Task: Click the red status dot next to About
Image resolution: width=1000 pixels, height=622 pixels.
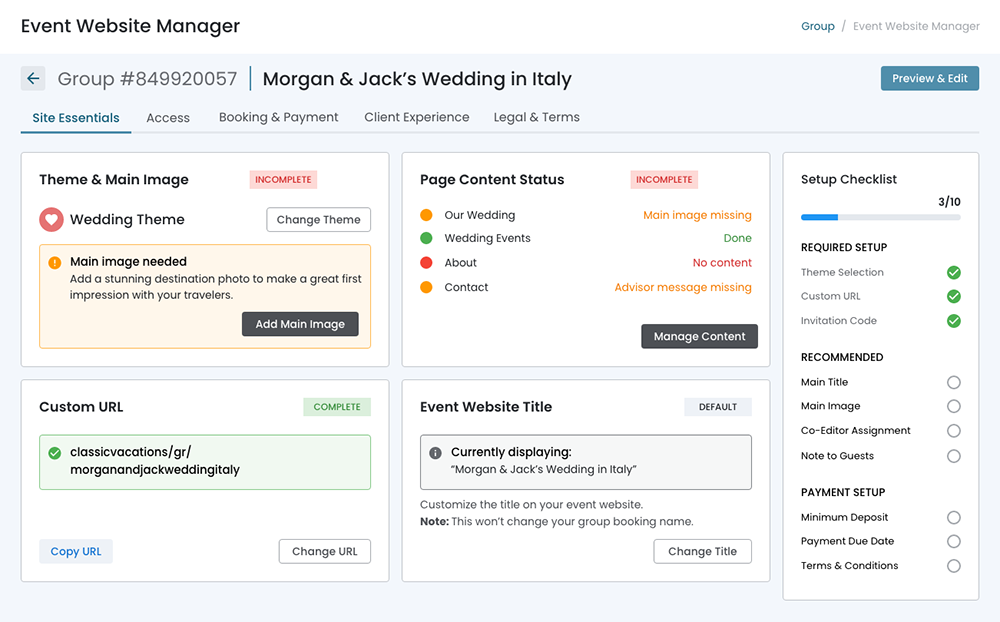Action: pyautogui.click(x=426, y=263)
